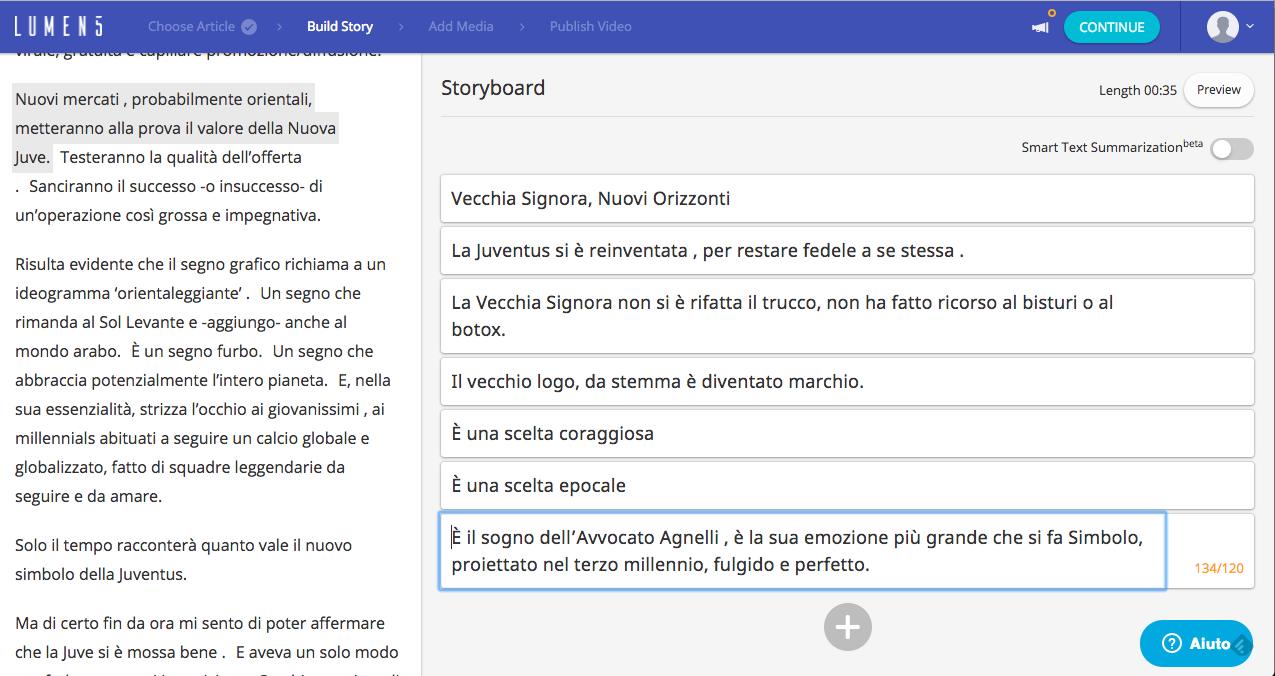Image resolution: width=1275 pixels, height=676 pixels.
Task: Click the Lumen5 logo
Action: 58,27
